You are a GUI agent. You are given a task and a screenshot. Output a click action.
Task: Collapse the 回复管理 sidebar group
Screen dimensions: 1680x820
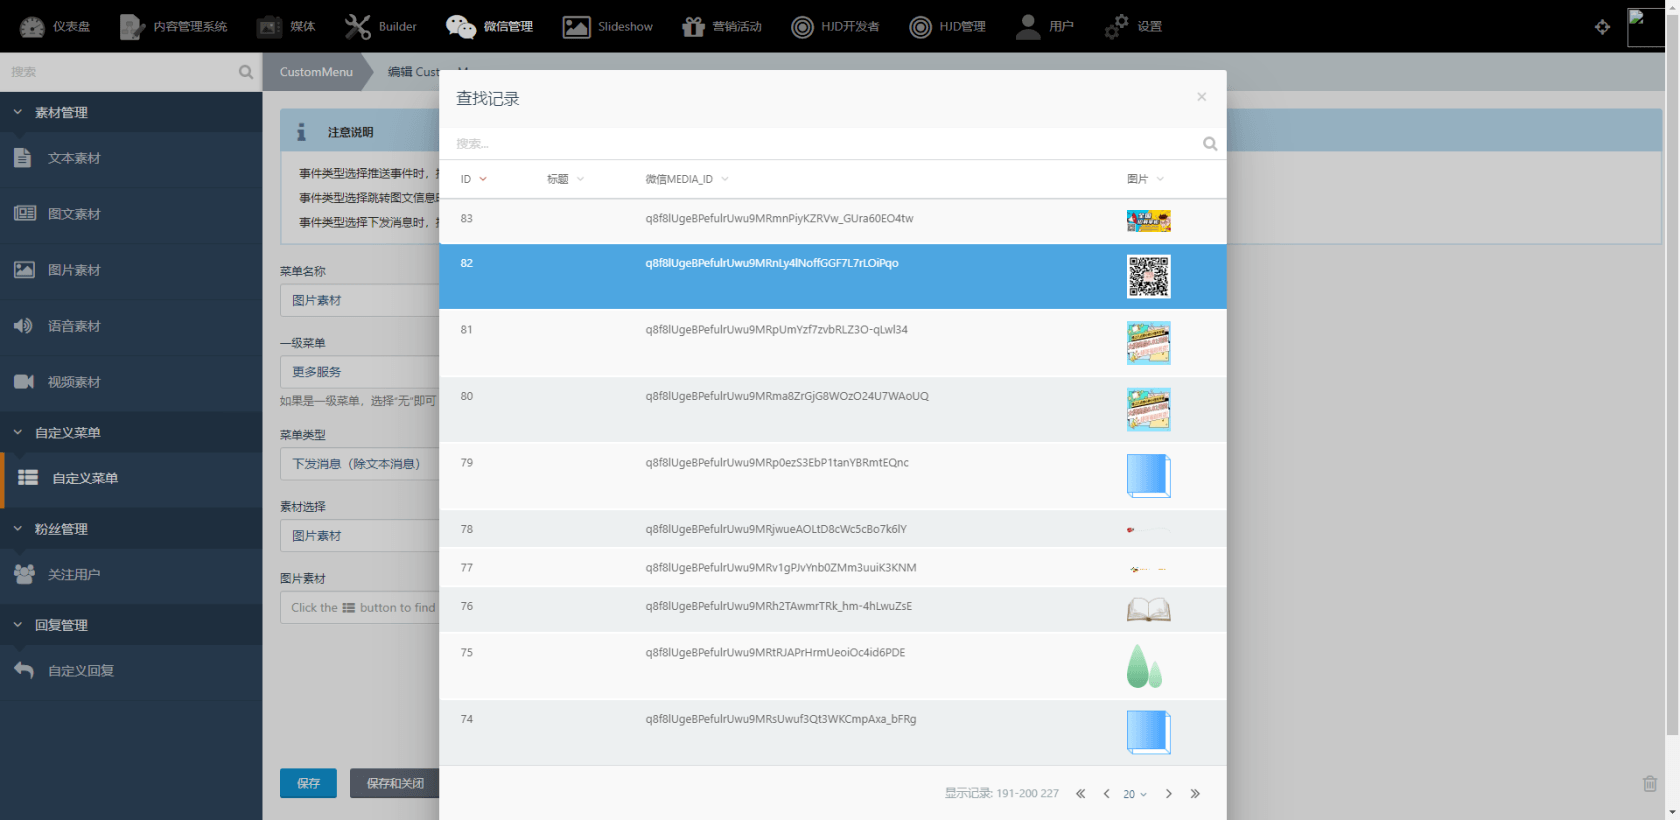131,624
